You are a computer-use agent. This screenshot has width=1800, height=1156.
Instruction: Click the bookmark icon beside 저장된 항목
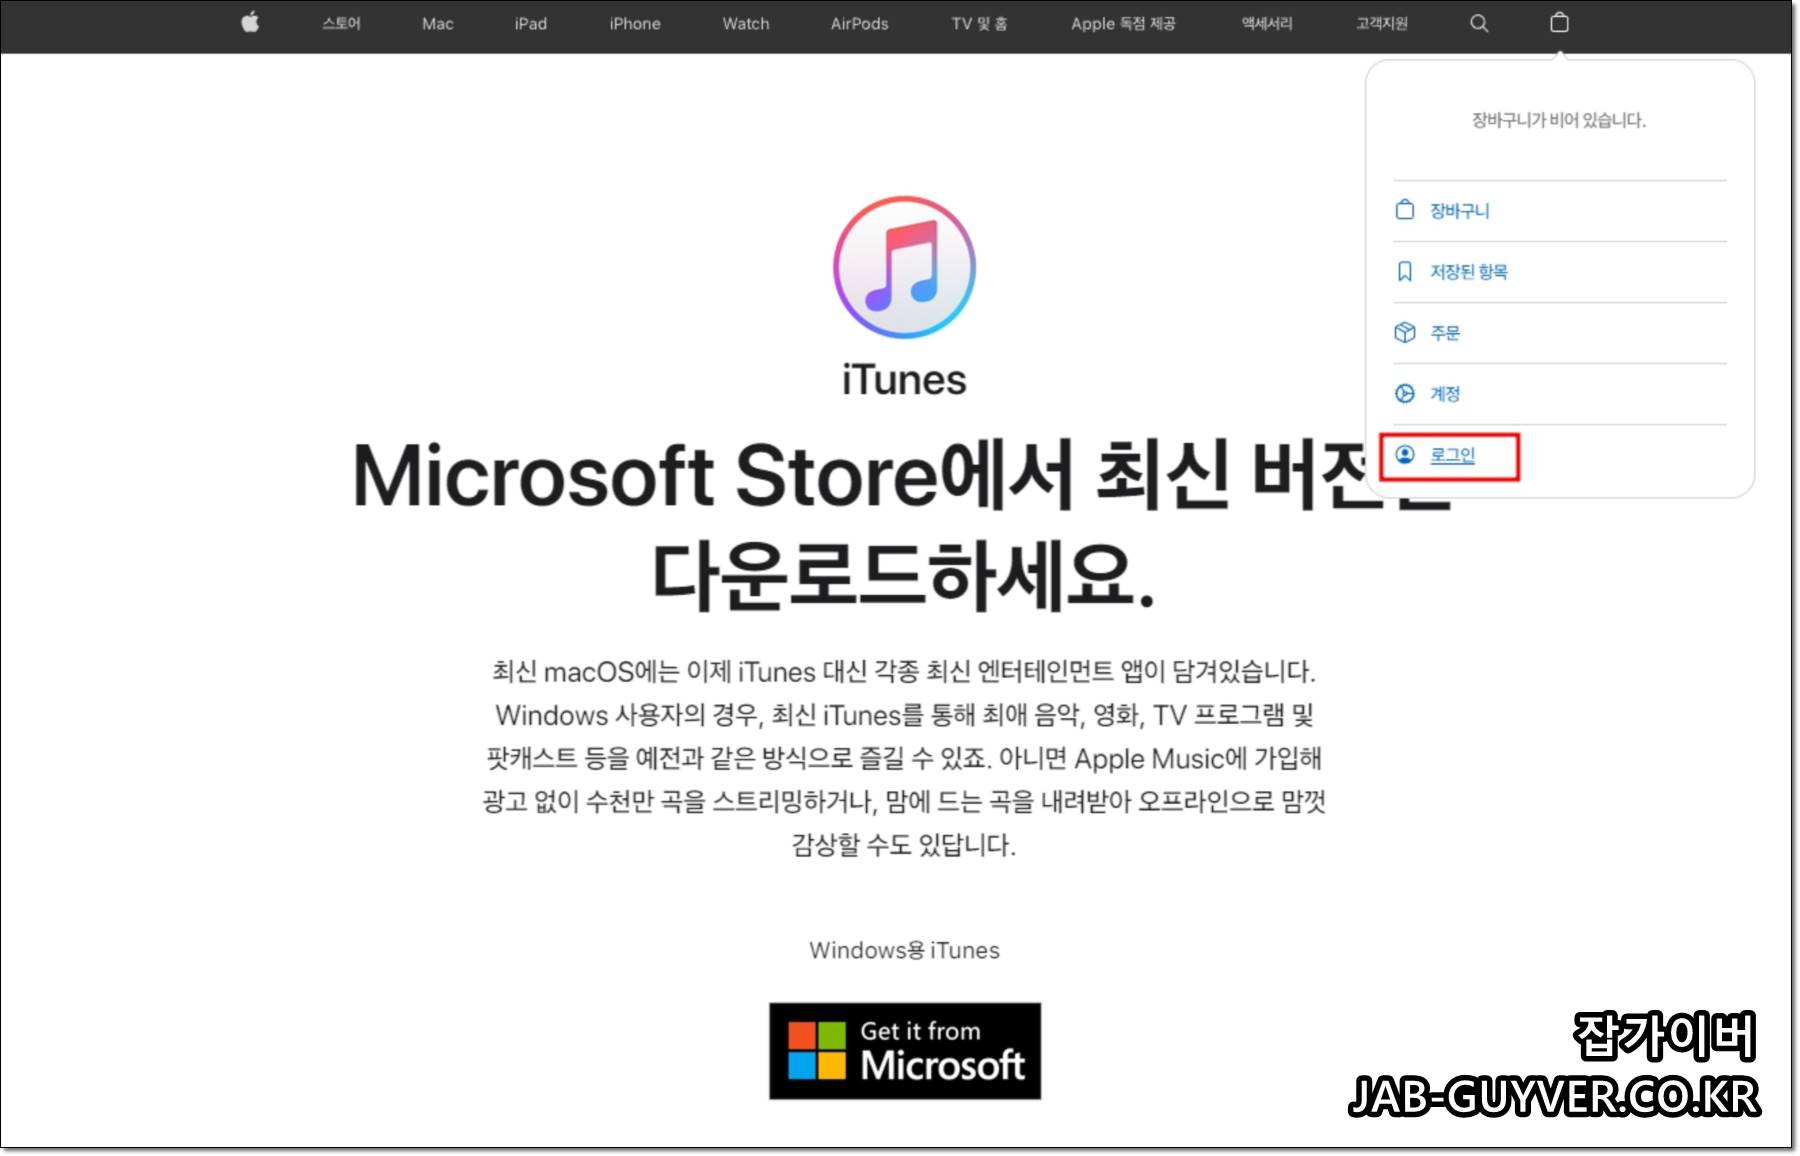[1405, 271]
